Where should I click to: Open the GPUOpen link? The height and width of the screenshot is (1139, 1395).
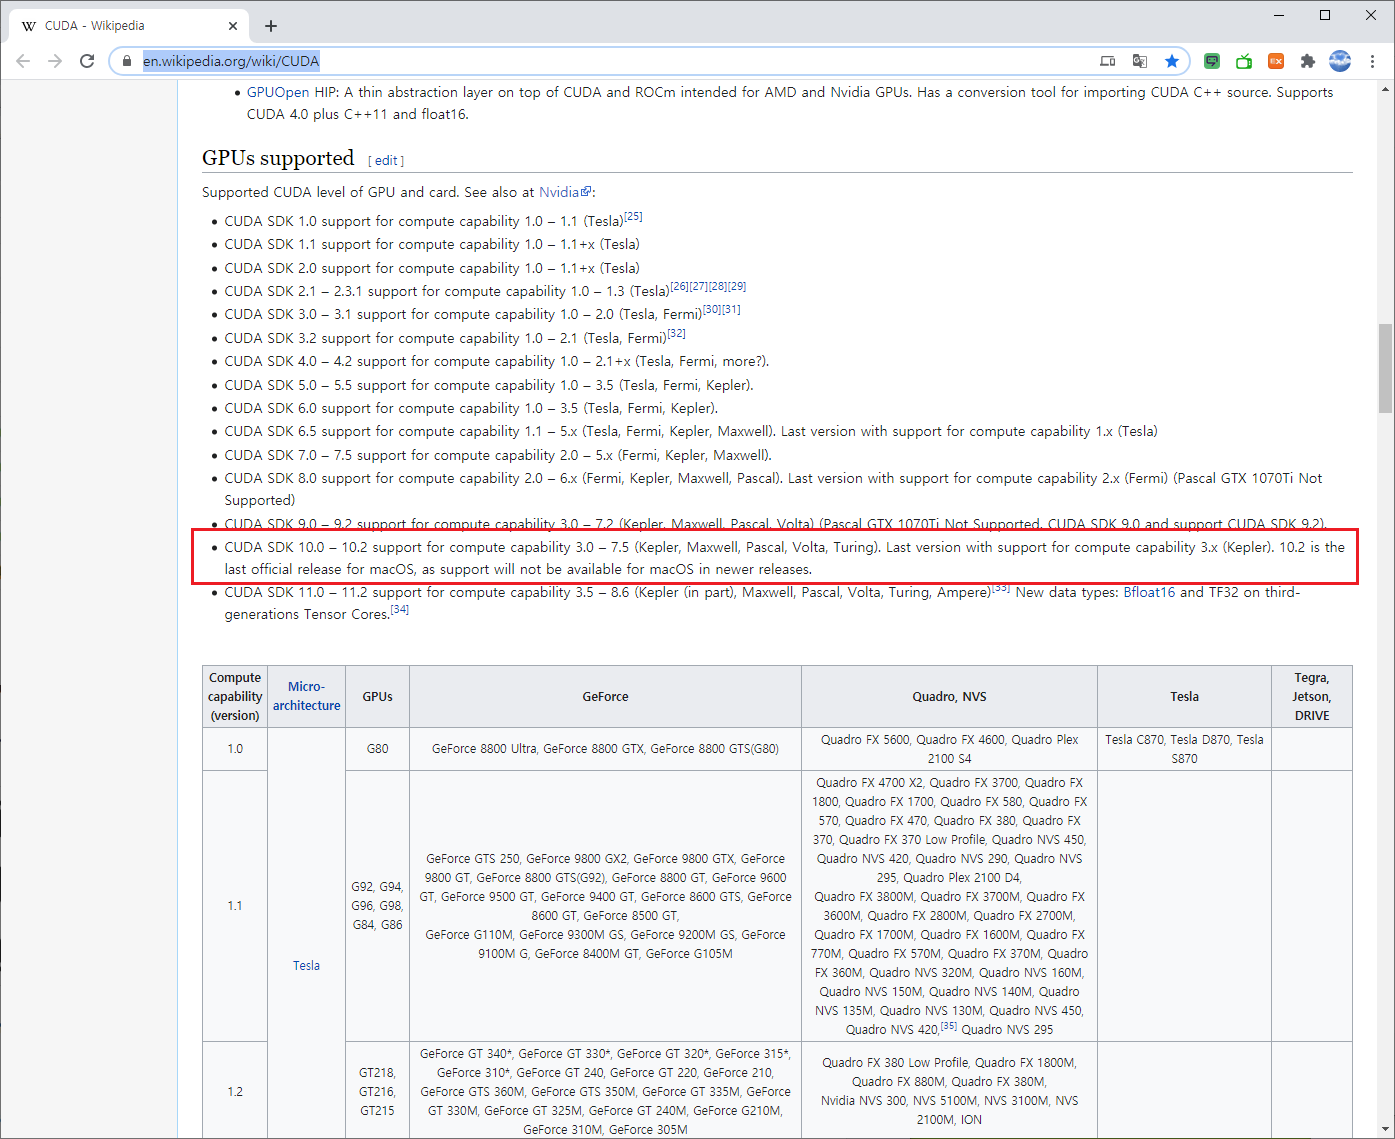[278, 92]
